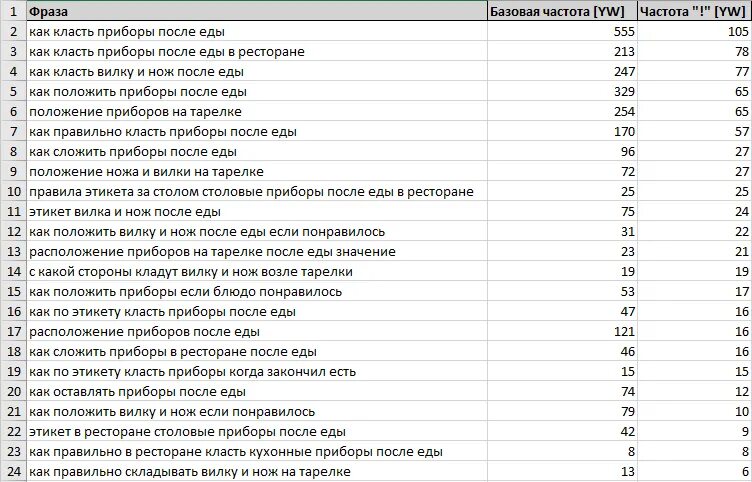
Task: Select phrase "как правильно в ресторане класть кухонные приборы"
Action: (x=235, y=452)
